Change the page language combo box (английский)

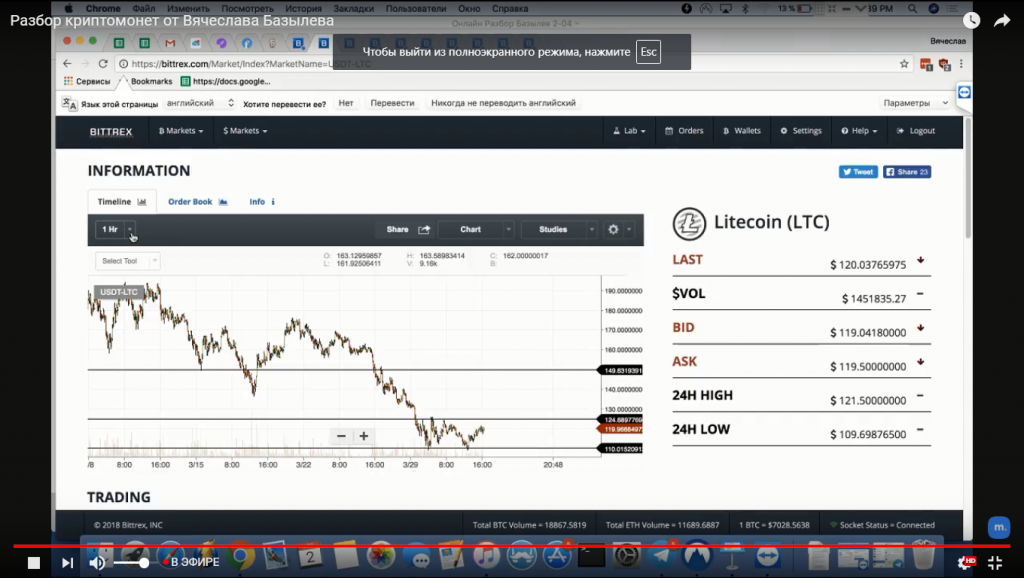pyautogui.click(x=200, y=103)
